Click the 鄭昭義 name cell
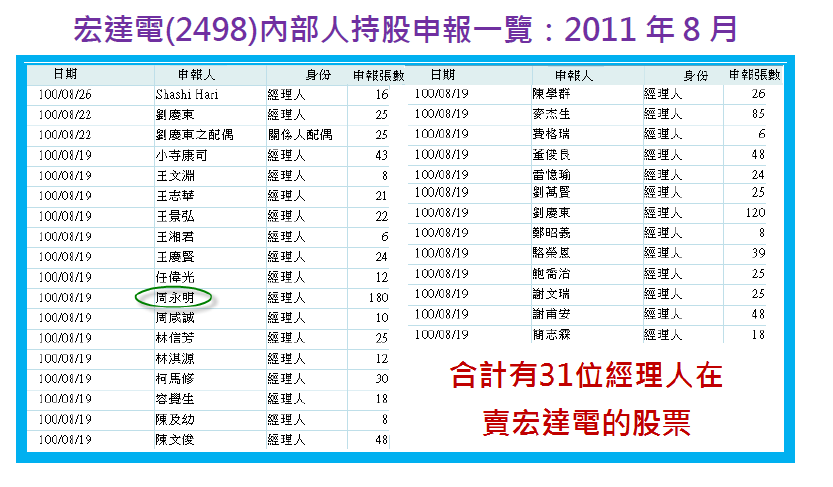 [x=551, y=233]
